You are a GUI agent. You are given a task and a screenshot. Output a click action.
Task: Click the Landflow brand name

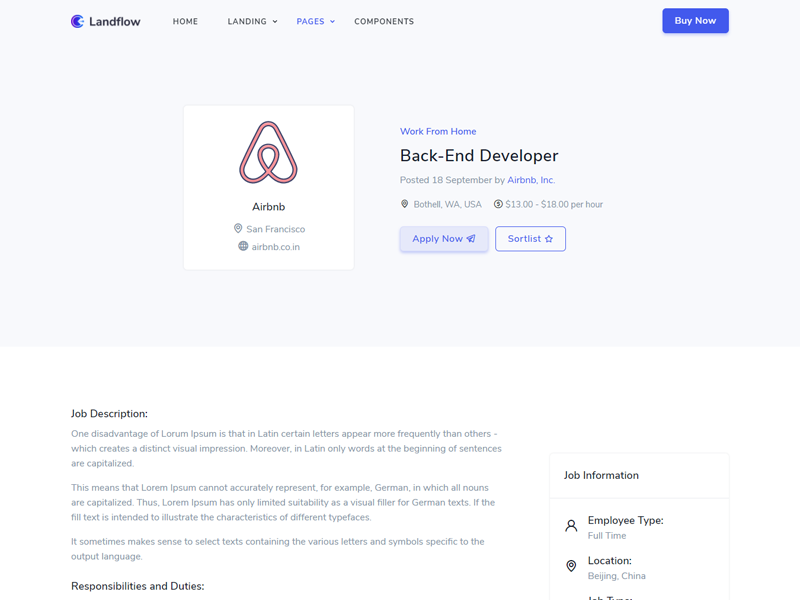115,21
